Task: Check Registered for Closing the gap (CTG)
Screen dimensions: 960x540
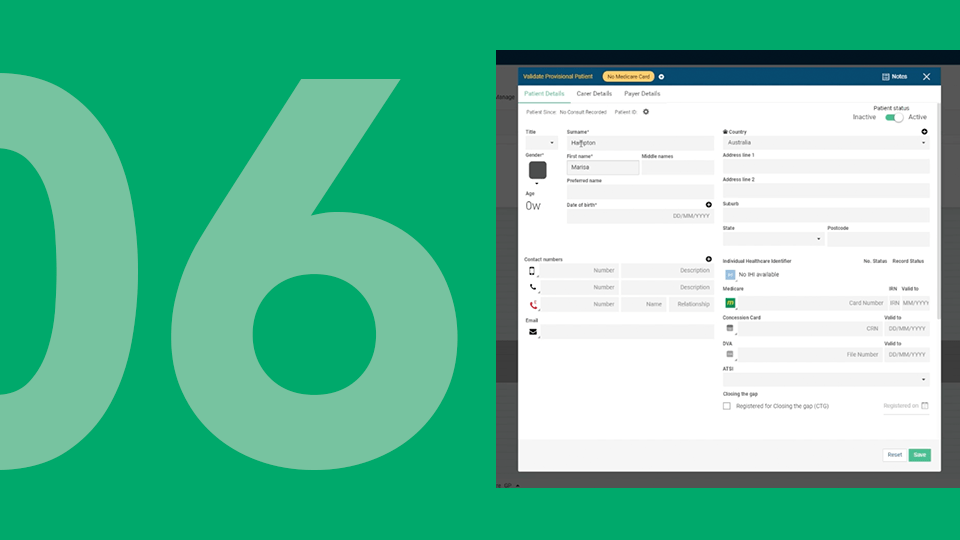Action: coord(727,406)
